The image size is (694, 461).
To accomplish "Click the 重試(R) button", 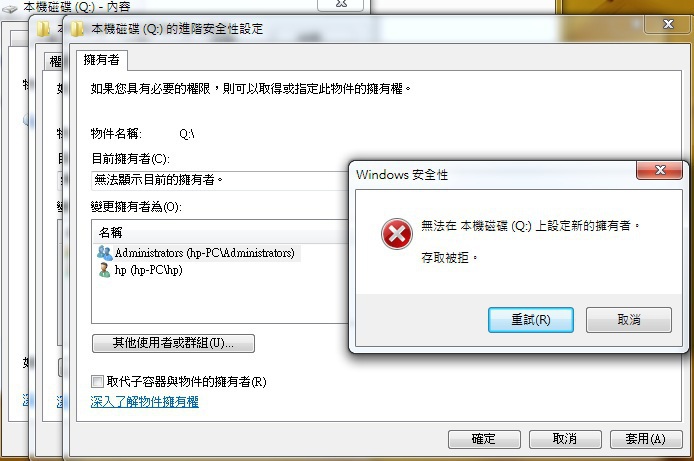I will tap(531, 319).
